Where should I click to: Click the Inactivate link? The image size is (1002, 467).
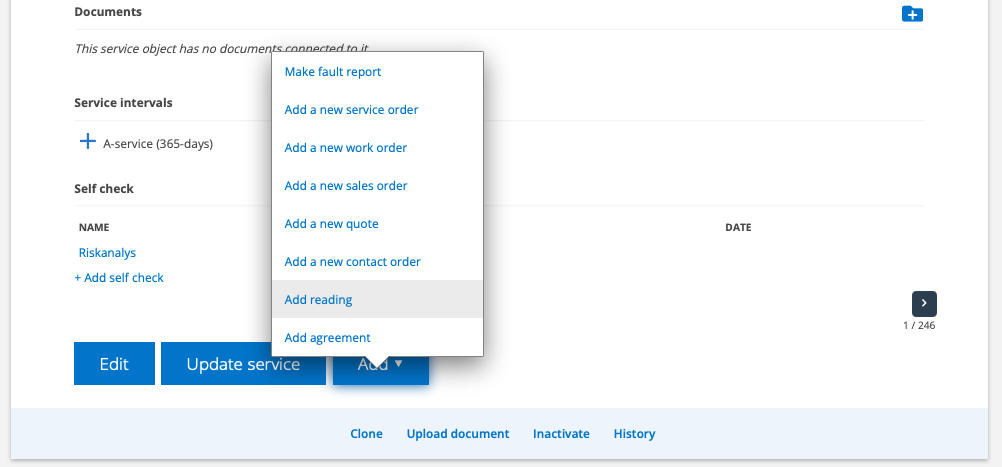tap(561, 434)
